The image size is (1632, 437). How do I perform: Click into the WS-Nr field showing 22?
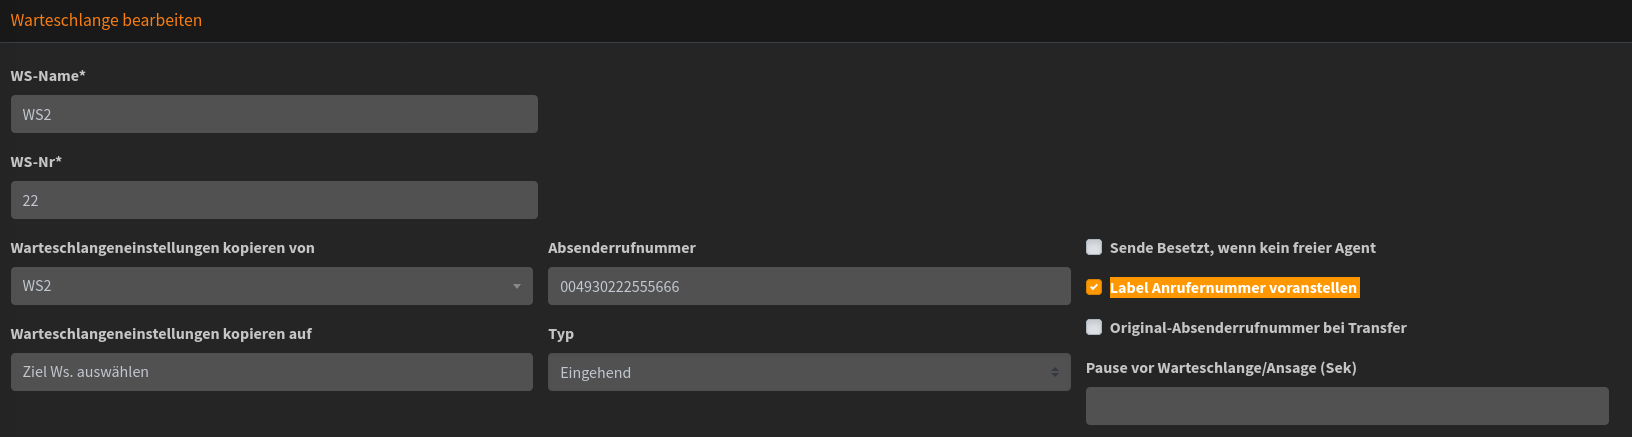(x=274, y=200)
